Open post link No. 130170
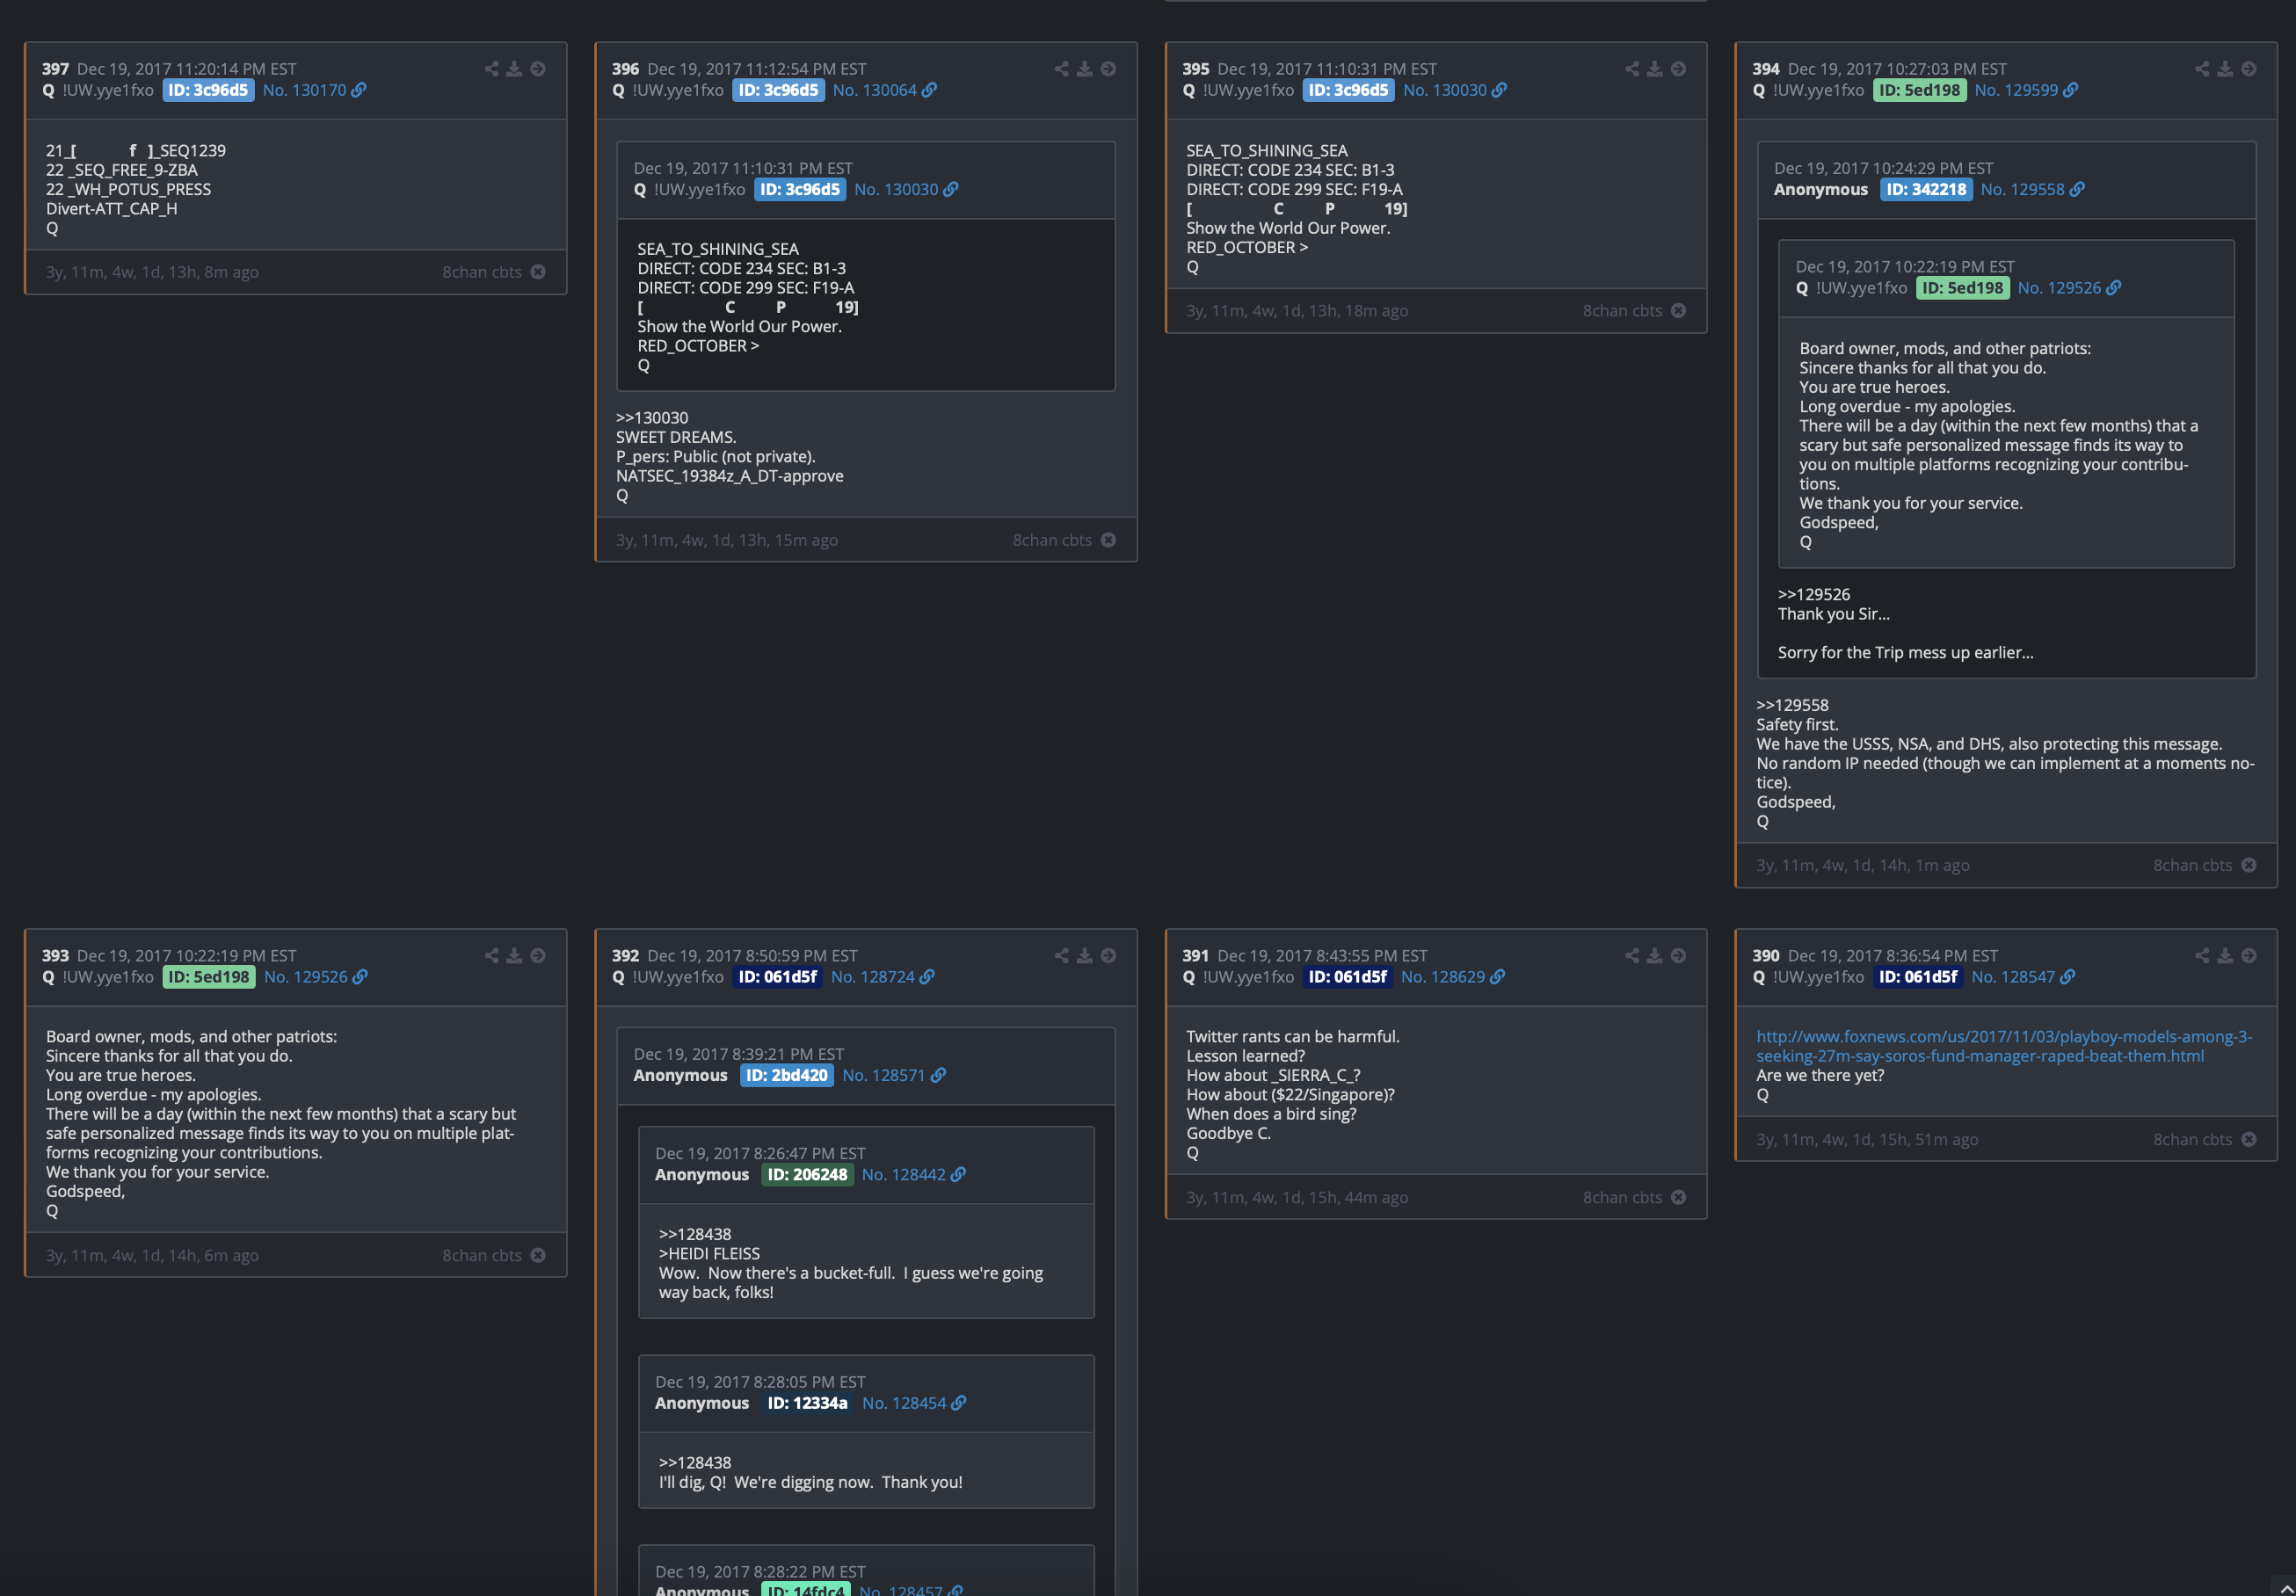2296x1596 pixels. [x=314, y=90]
